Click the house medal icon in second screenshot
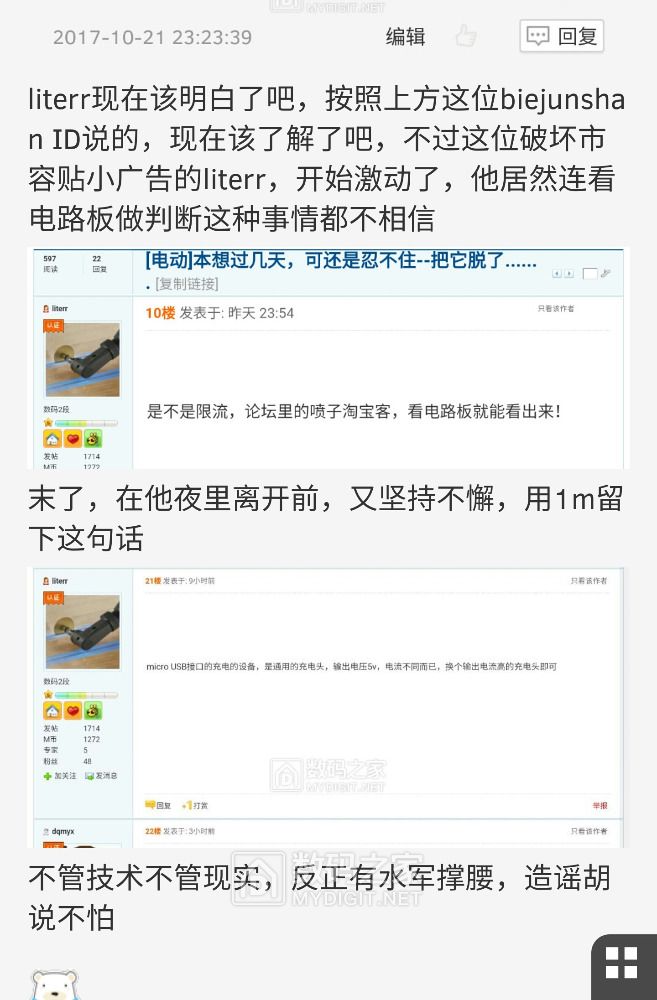Viewport: 657px width, 1000px height. (52, 710)
